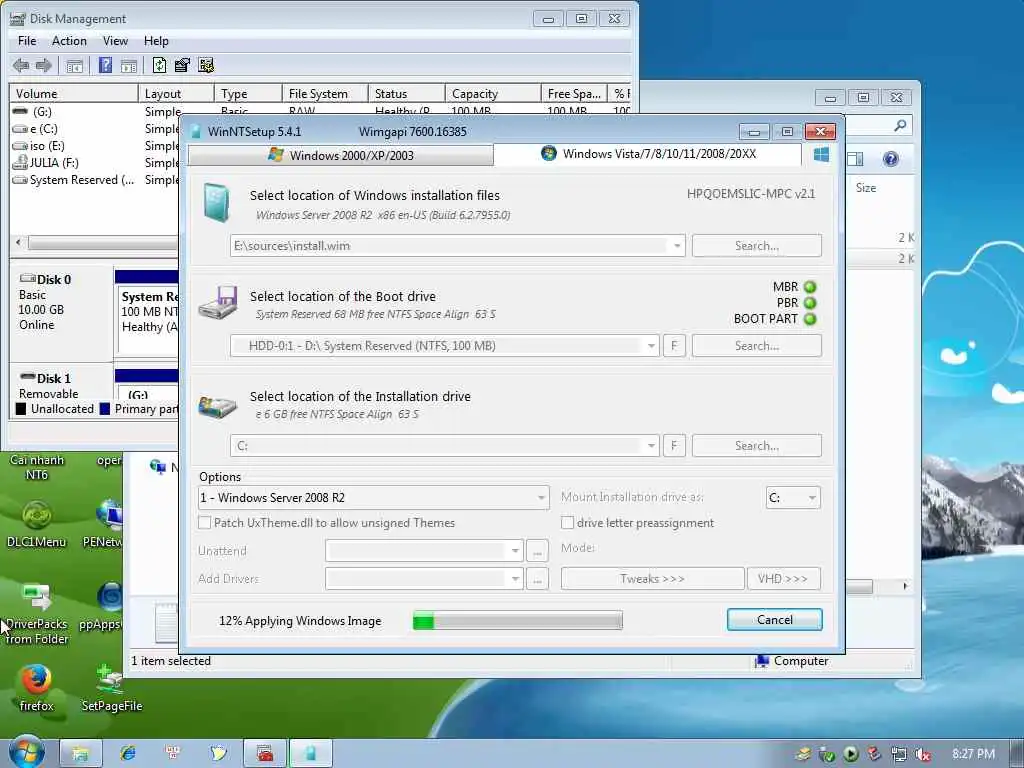Toggle Patch UxTheme.dll checkbox

click(204, 522)
